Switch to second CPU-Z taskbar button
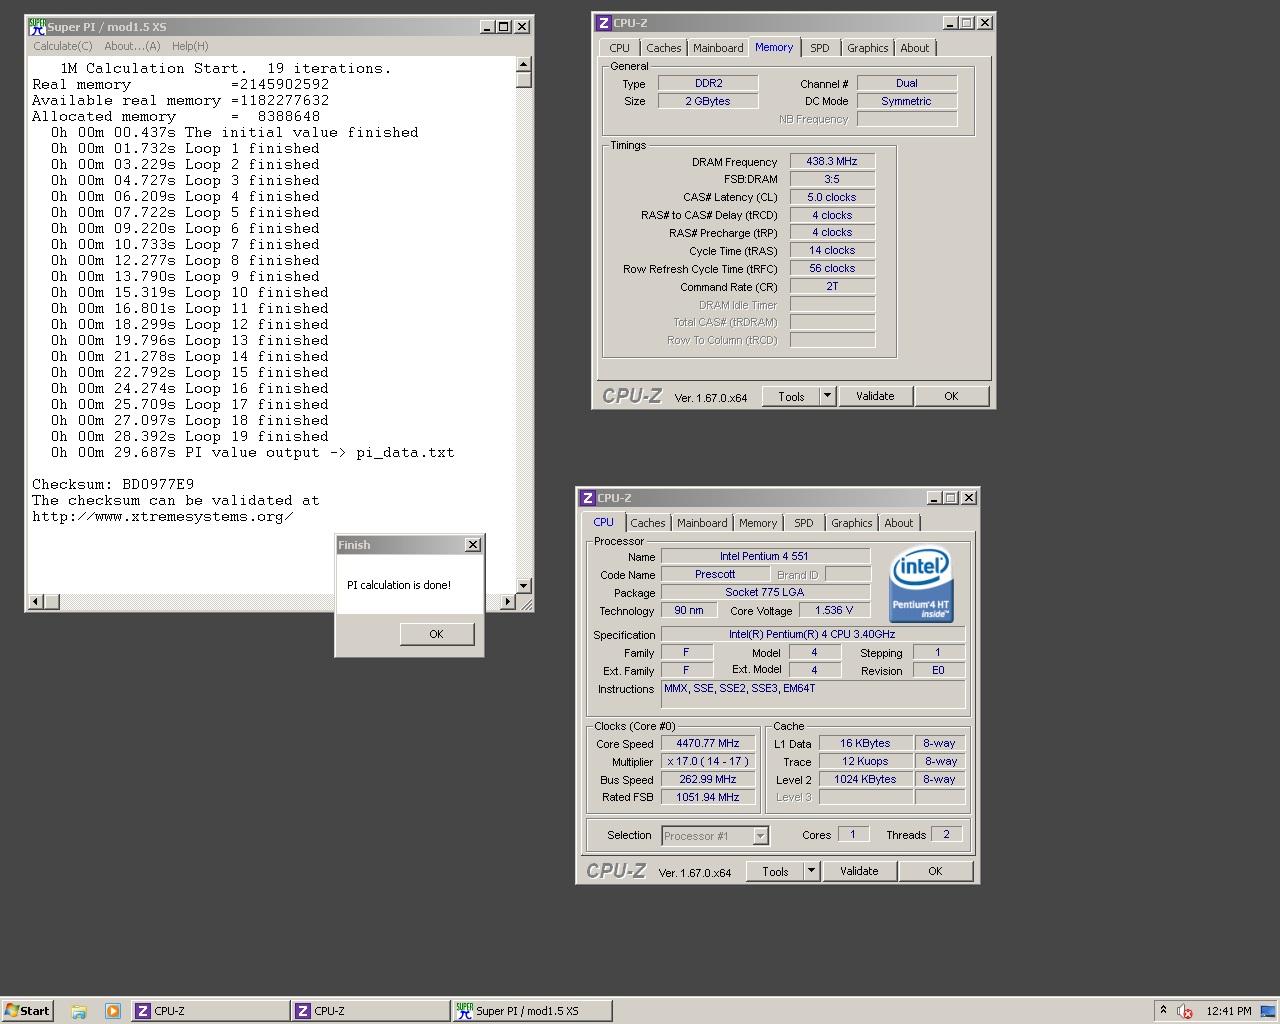1280x1024 pixels. [370, 1011]
